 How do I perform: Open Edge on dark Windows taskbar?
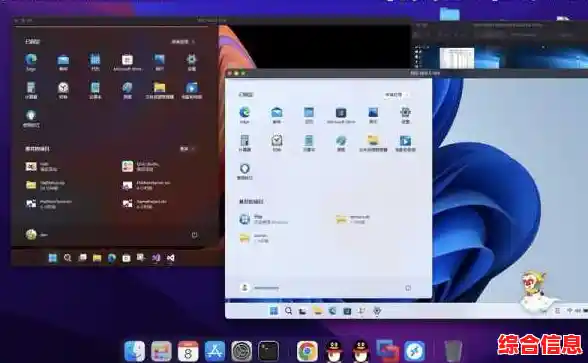(112, 258)
